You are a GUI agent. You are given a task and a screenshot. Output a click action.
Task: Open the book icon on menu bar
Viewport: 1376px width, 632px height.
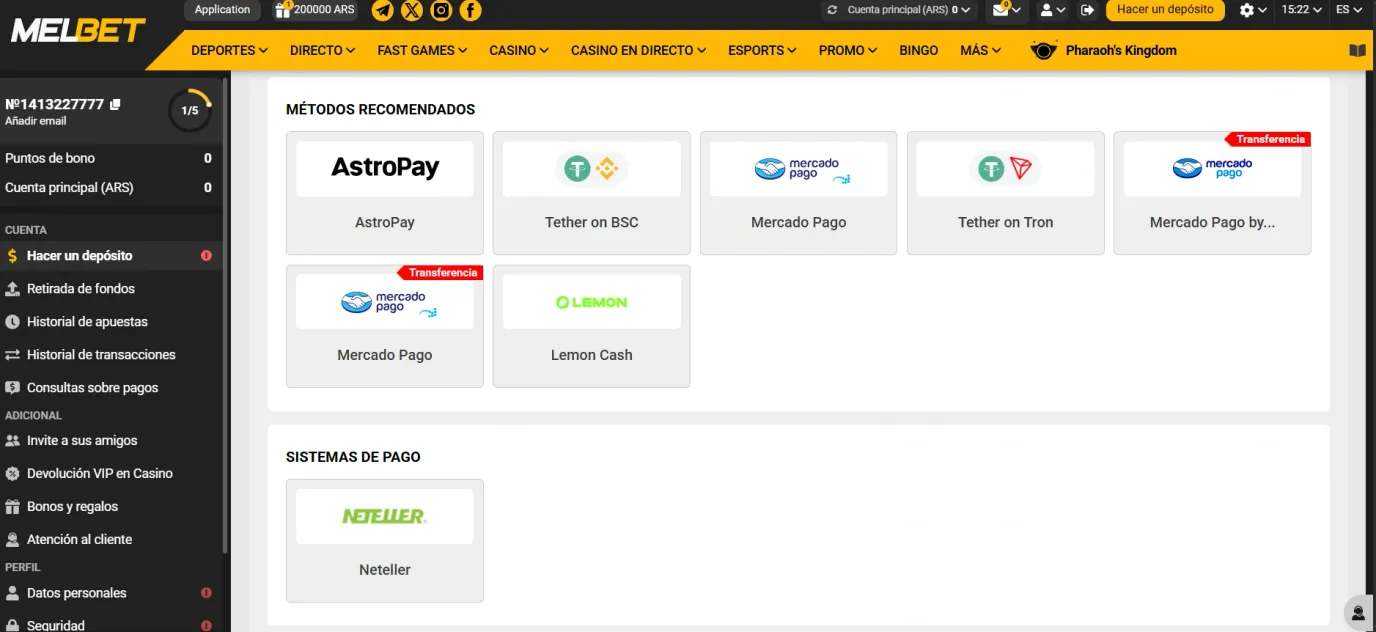pyautogui.click(x=1357, y=50)
